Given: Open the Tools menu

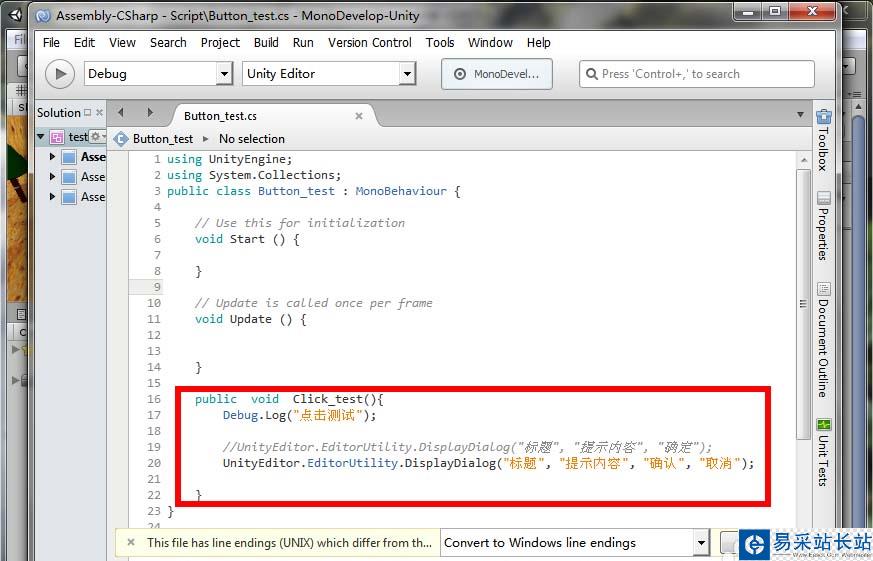Looking at the screenshot, I should point(440,42).
